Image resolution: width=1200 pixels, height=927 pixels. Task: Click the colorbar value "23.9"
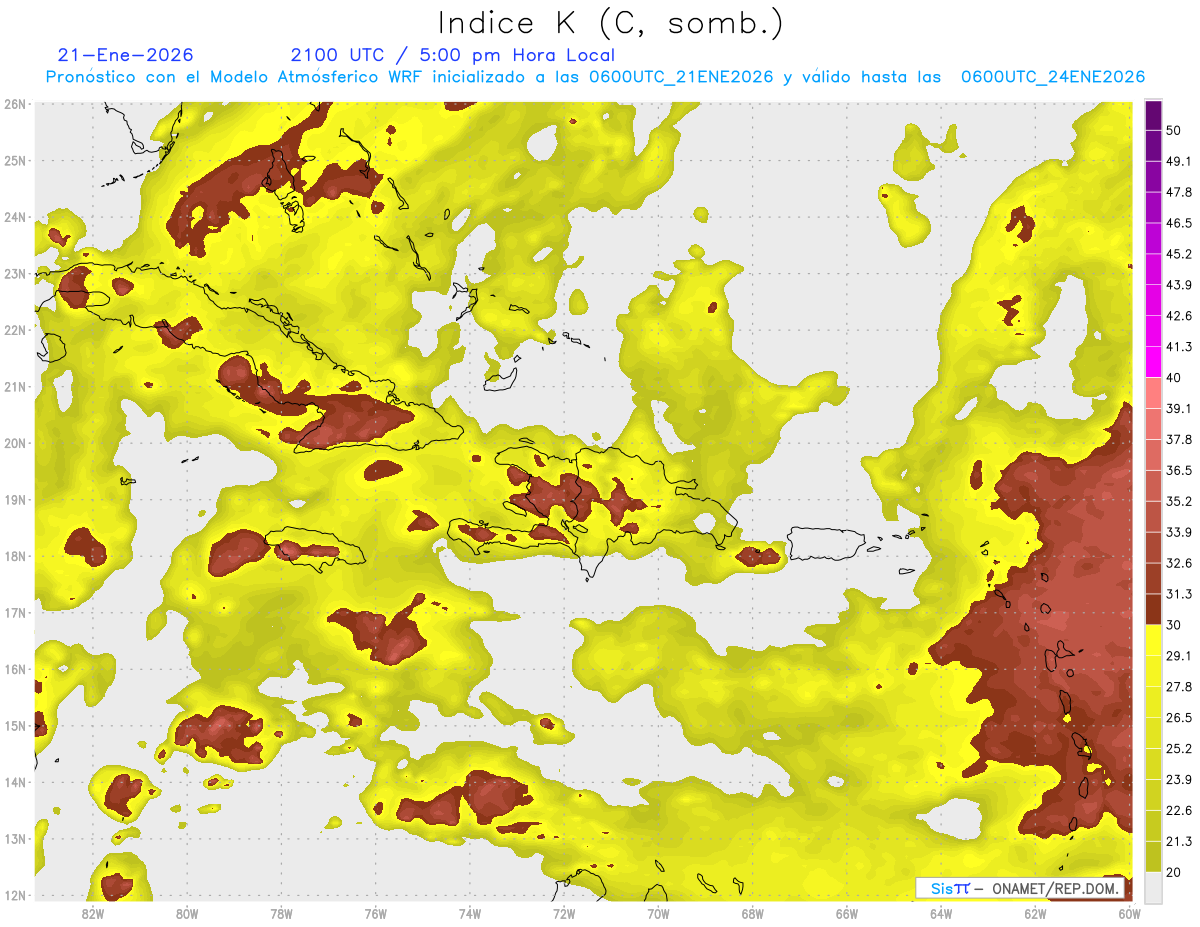tap(1178, 780)
